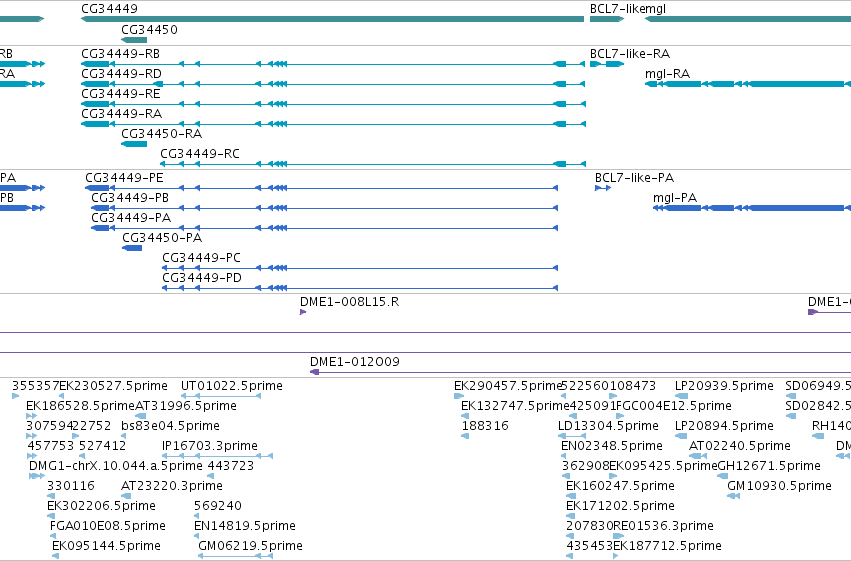This screenshot has width=851, height=561.
Task: Click EST 330116
Action: pyautogui.click(x=71, y=486)
